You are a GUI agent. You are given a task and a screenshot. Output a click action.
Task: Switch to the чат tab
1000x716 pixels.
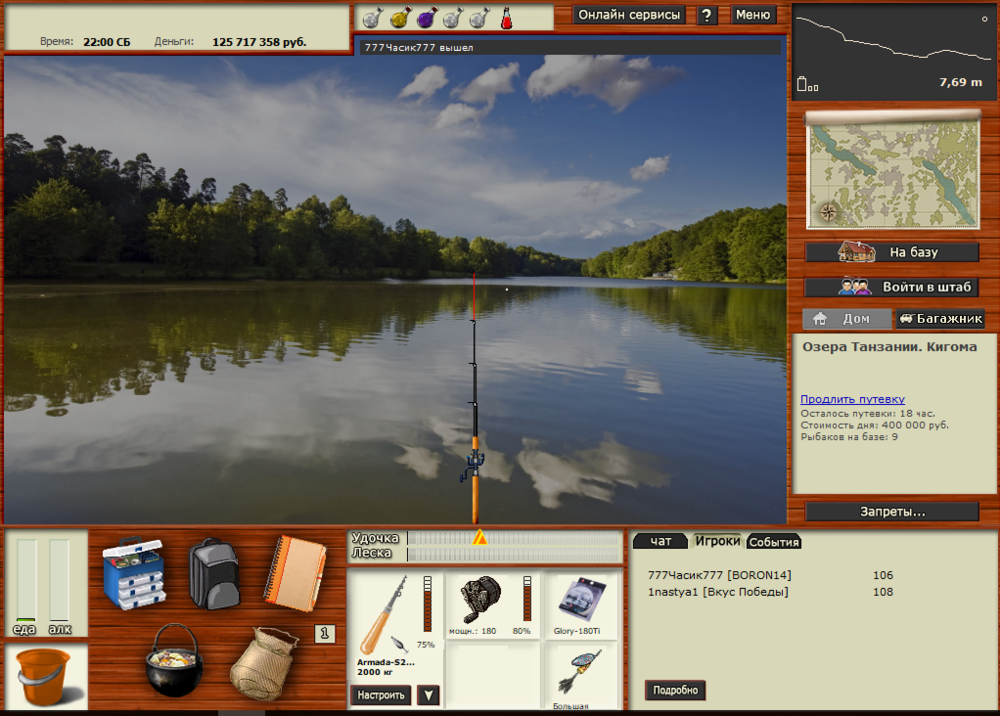(x=661, y=541)
